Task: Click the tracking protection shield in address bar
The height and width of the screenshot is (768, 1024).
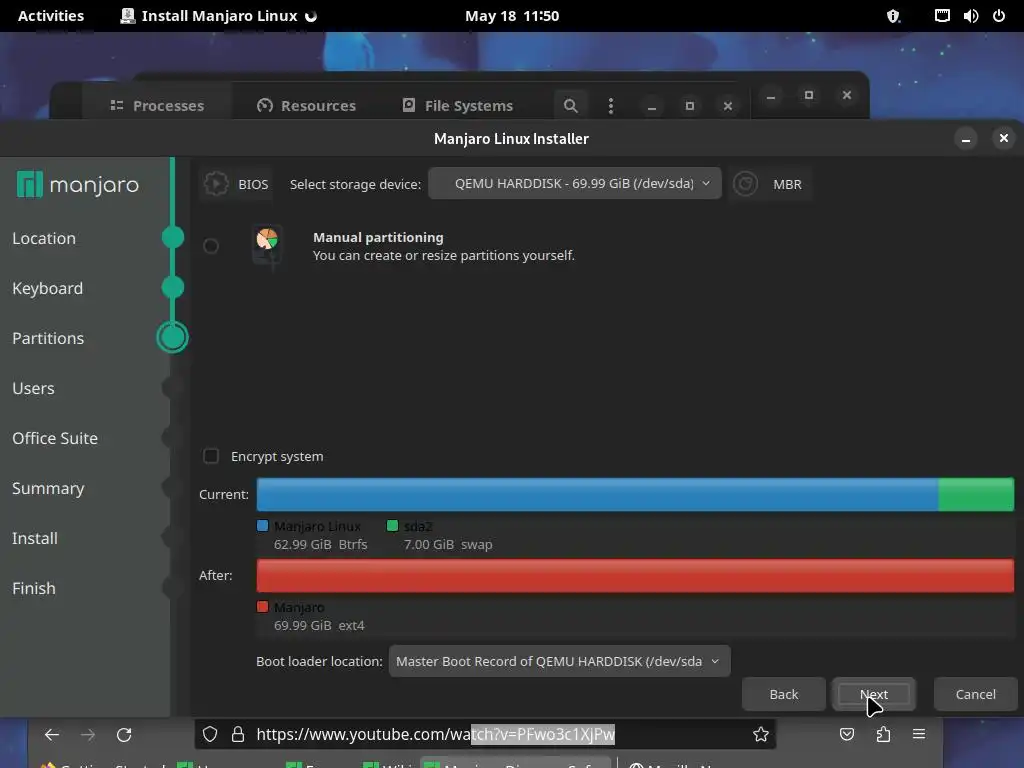Action: [x=210, y=735]
